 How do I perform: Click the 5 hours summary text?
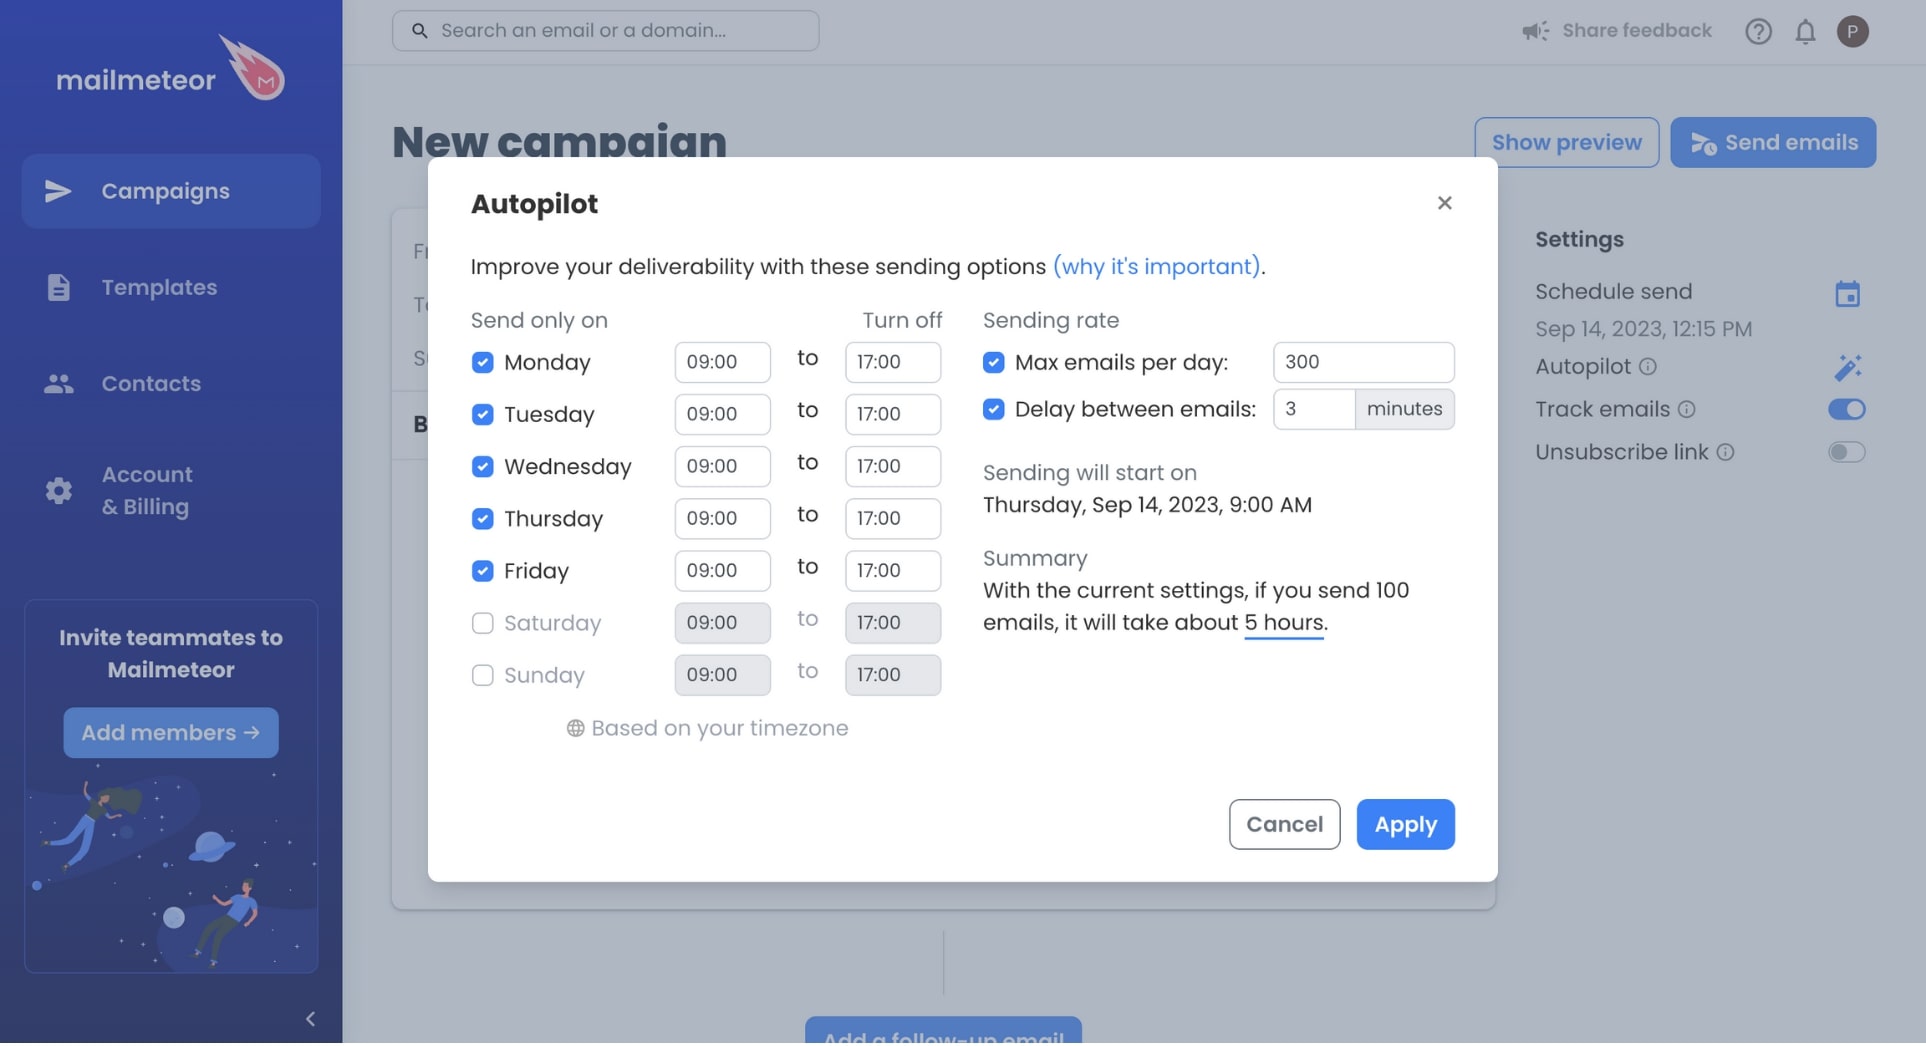click(x=1284, y=623)
